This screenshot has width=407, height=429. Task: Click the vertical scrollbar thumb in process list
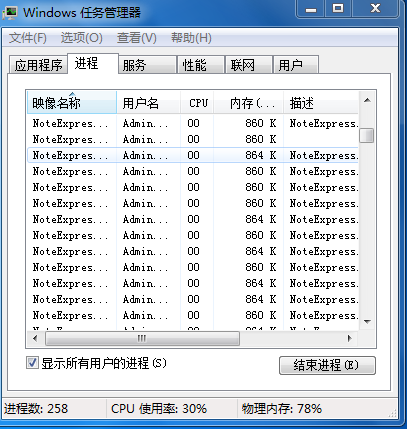(367, 135)
